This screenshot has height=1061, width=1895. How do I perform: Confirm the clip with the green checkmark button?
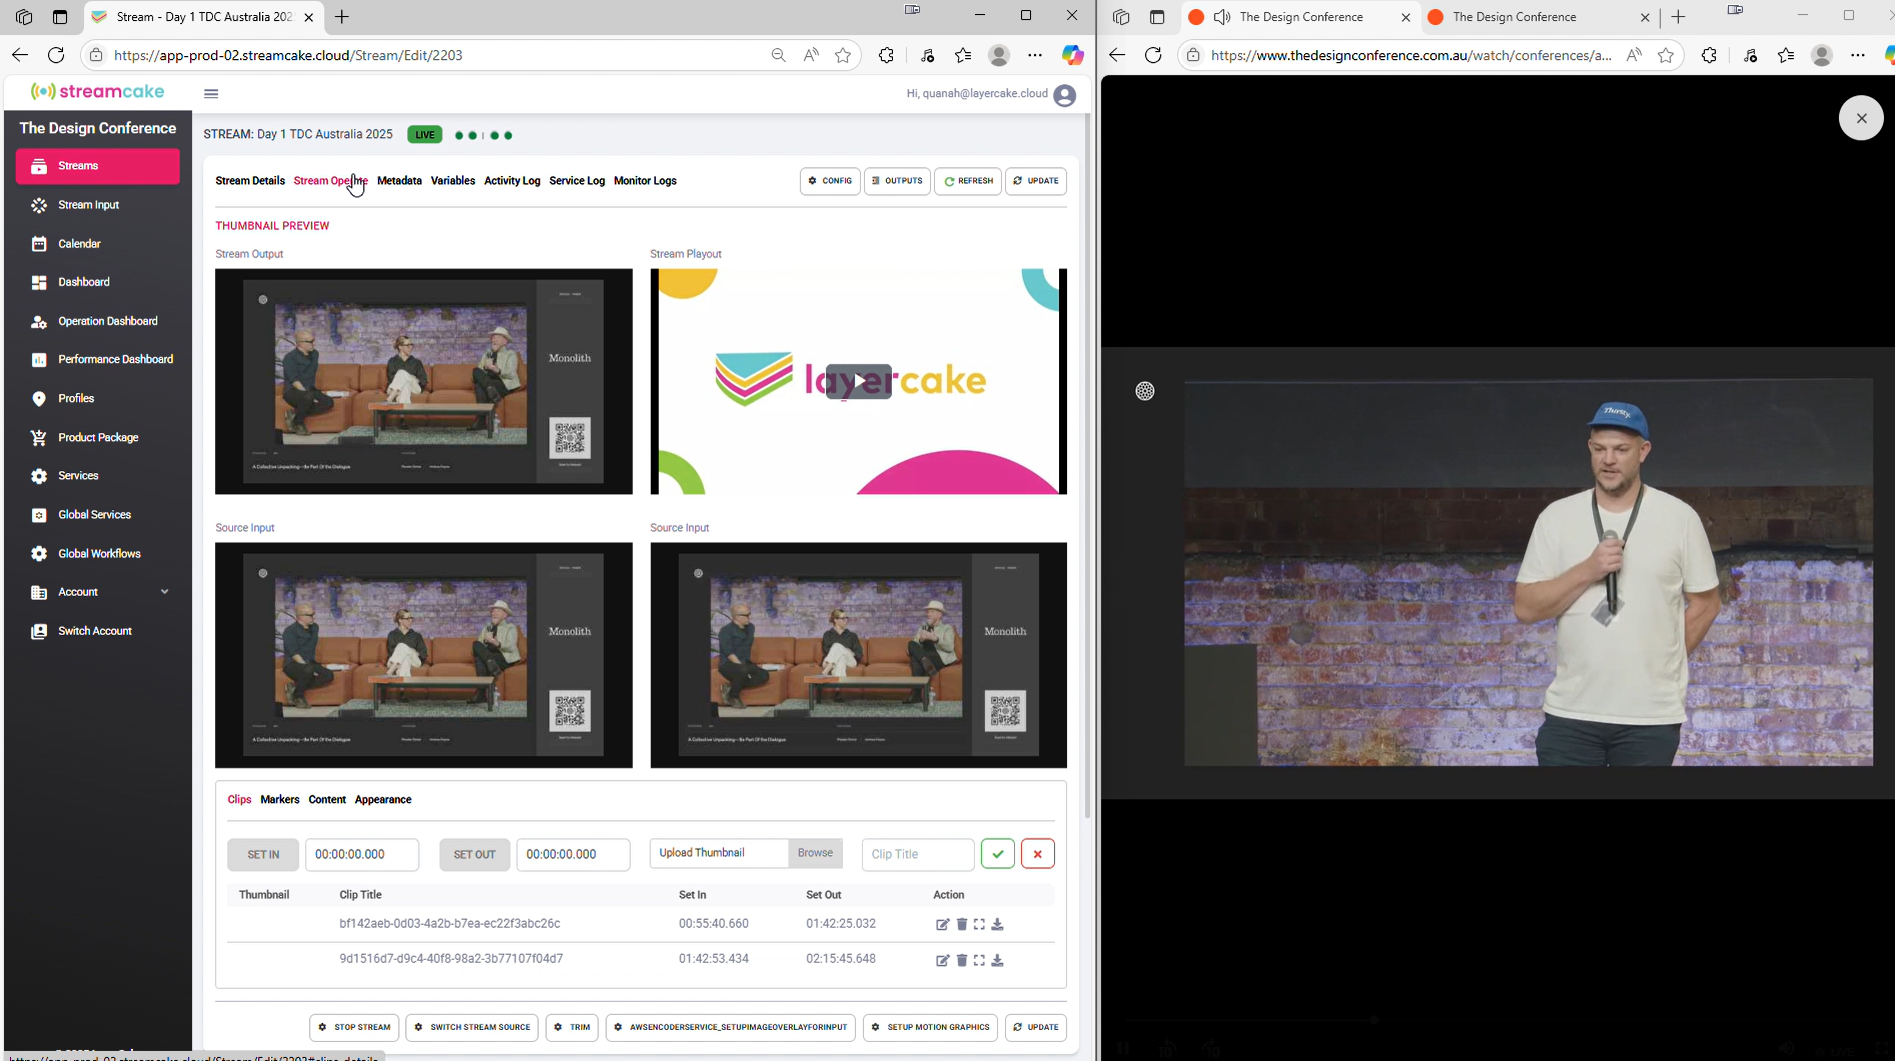(x=997, y=854)
